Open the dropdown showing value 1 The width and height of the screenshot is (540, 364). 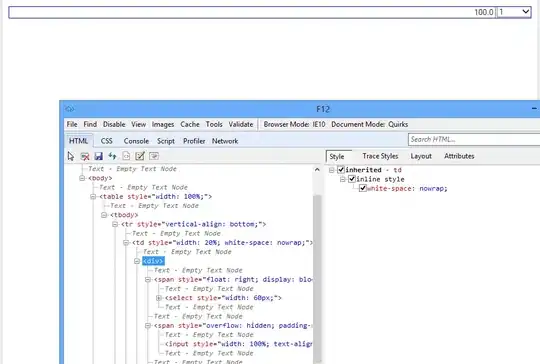(x=514, y=12)
